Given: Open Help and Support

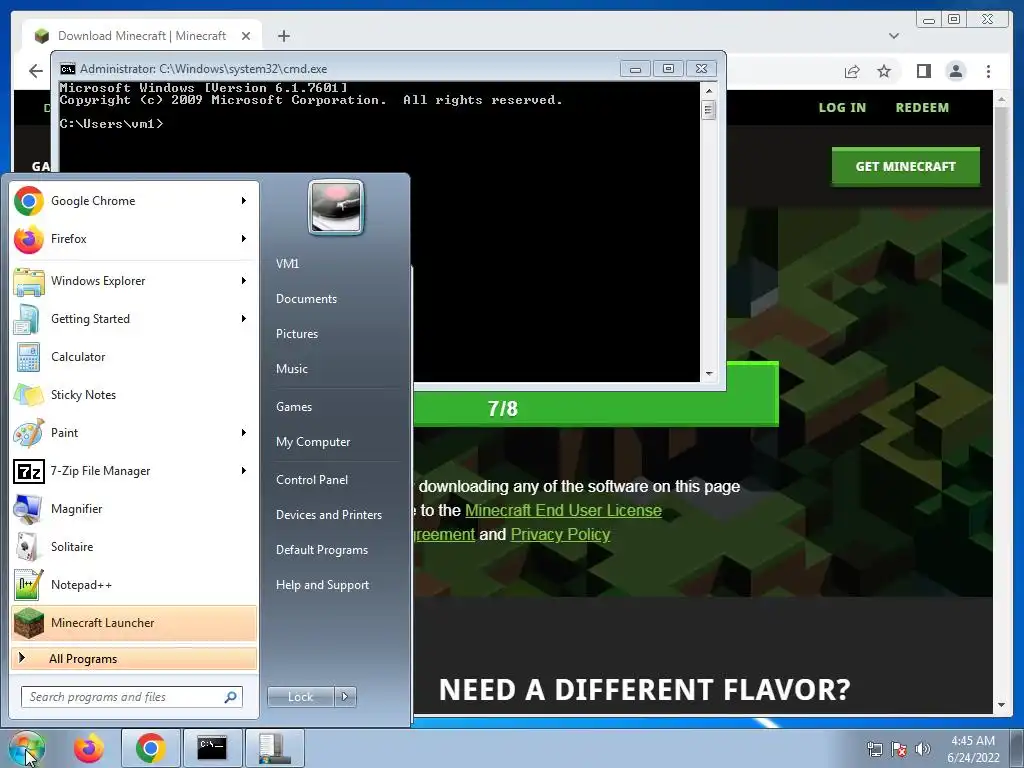Looking at the screenshot, I should [322, 585].
